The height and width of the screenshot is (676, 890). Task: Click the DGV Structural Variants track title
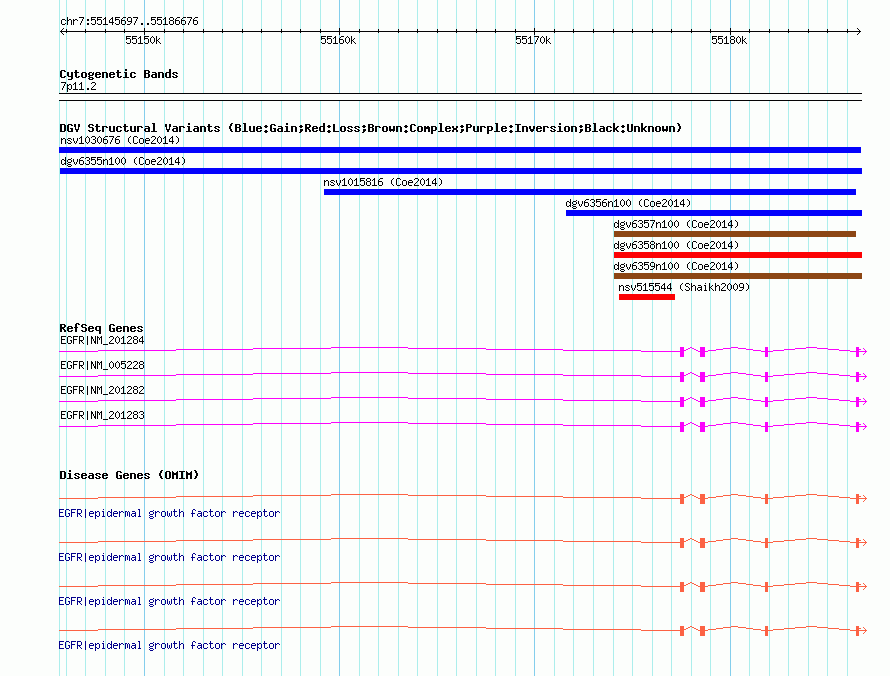pyautogui.click(x=371, y=128)
